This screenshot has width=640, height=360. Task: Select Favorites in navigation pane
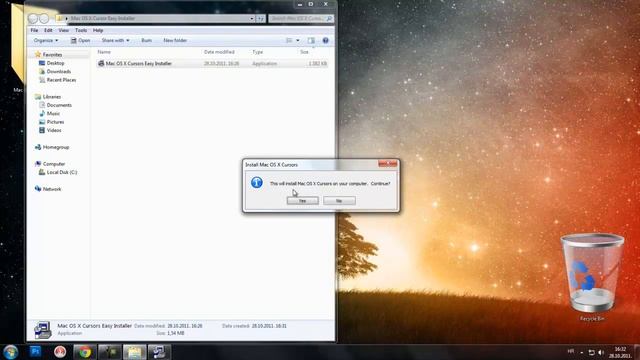point(52,55)
